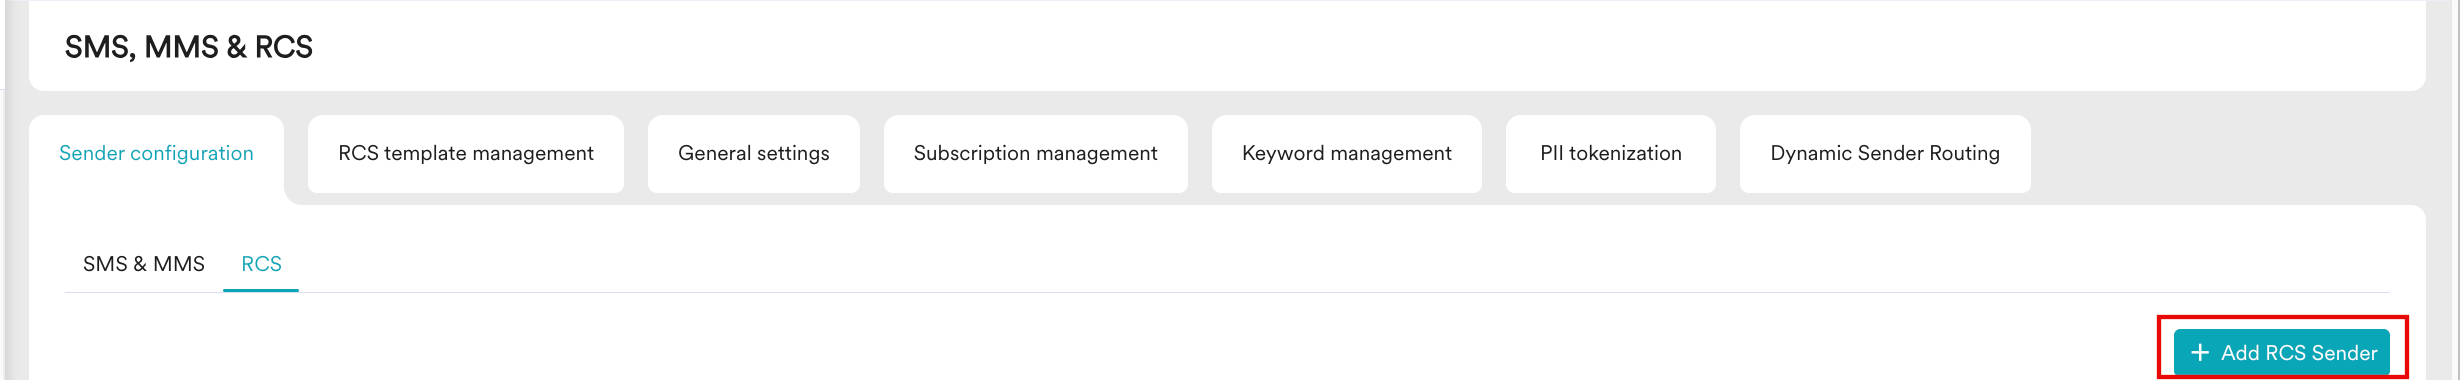Click the word 'General' in General settings

coord(714,154)
